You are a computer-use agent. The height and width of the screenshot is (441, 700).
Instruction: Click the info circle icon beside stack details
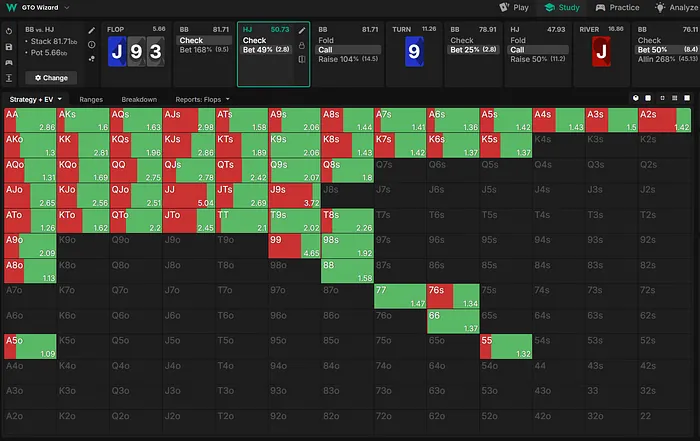pos(93,45)
